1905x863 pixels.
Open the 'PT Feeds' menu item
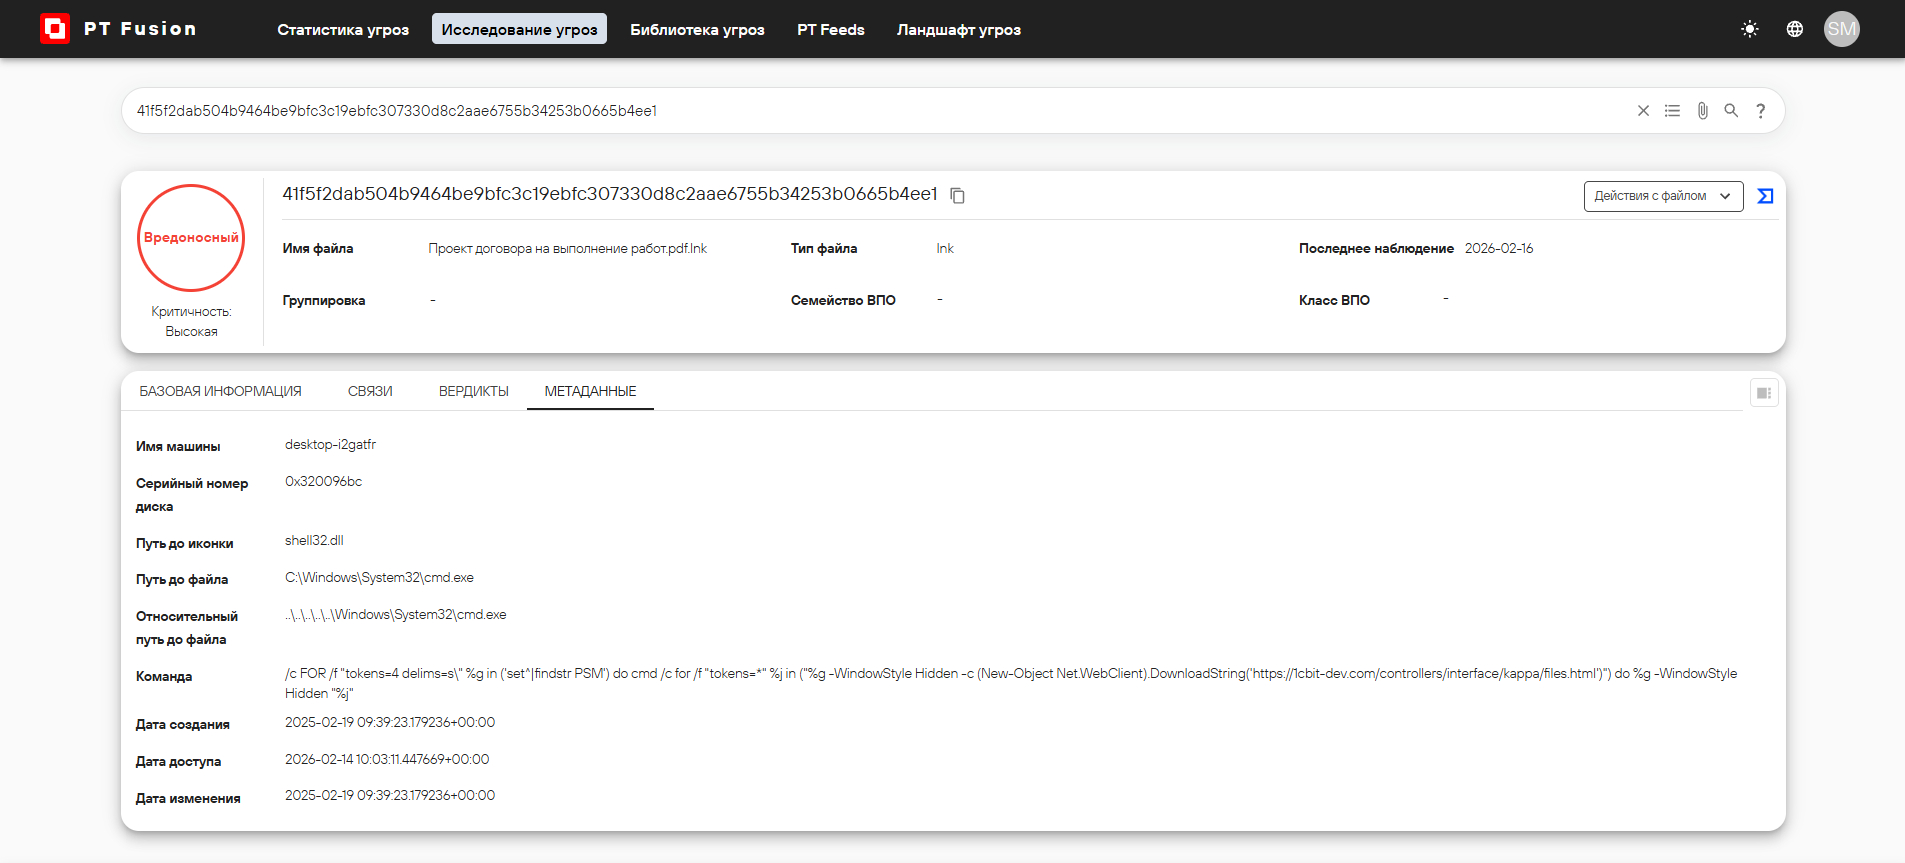click(x=831, y=29)
